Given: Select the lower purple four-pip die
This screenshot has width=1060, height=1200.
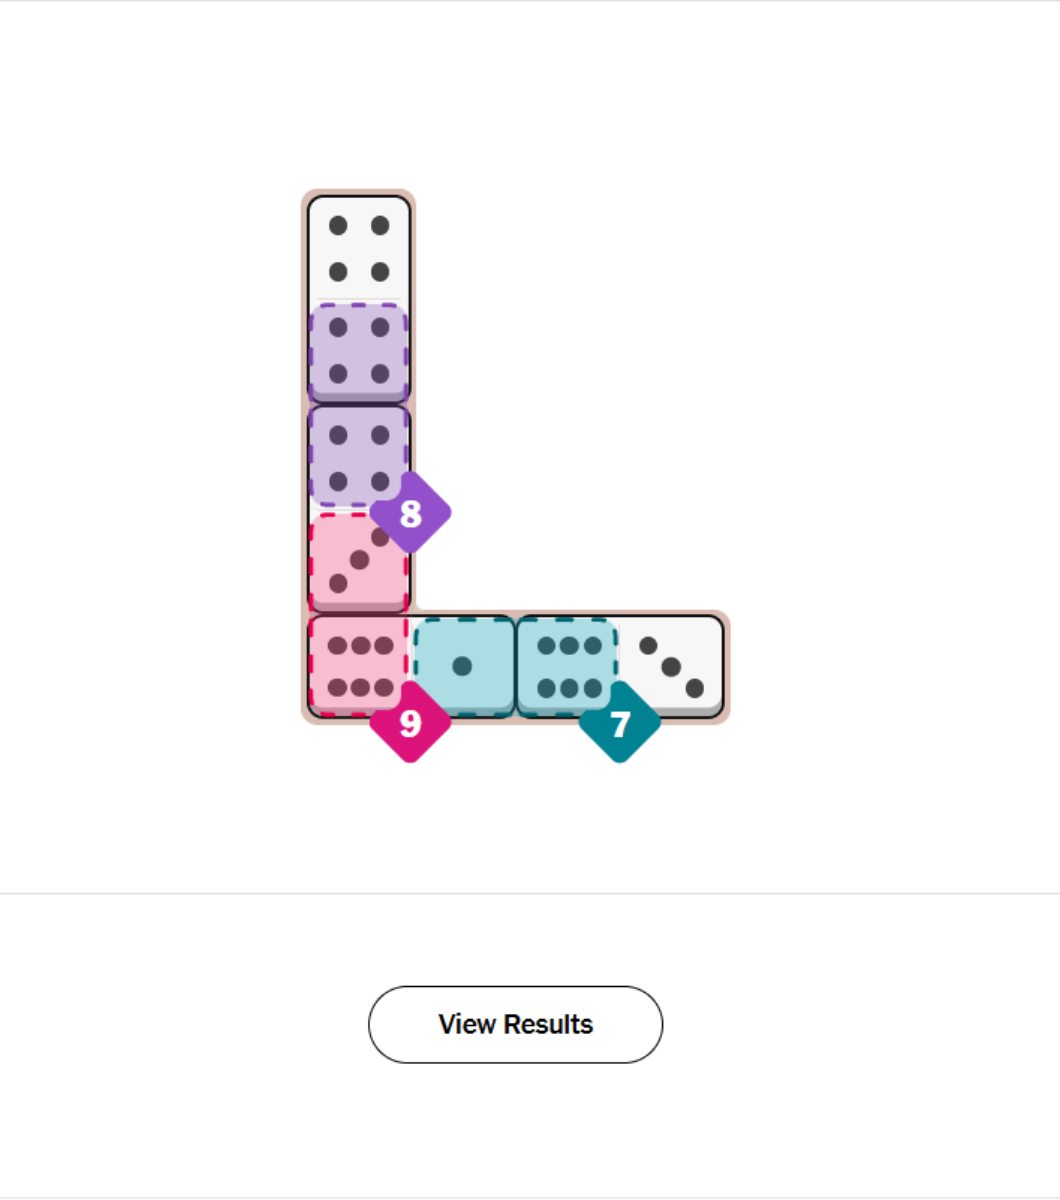Looking at the screenshot, I should click(359, 457).
